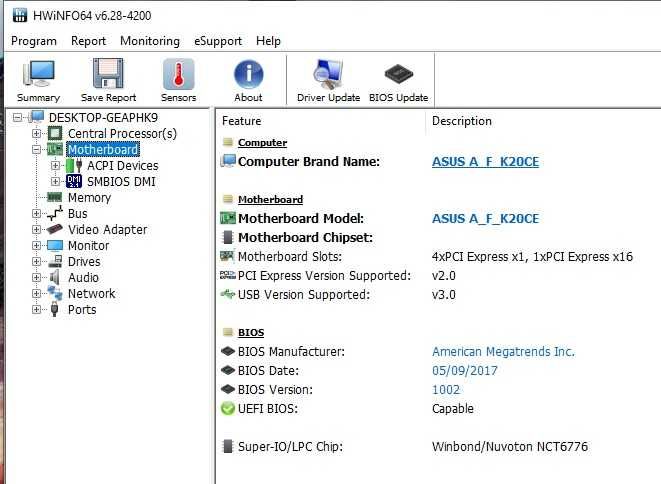Click the 4xPCI Express x1 slots value
The height and width of the screenshot is (484, 661).
(x=532, y=256)
